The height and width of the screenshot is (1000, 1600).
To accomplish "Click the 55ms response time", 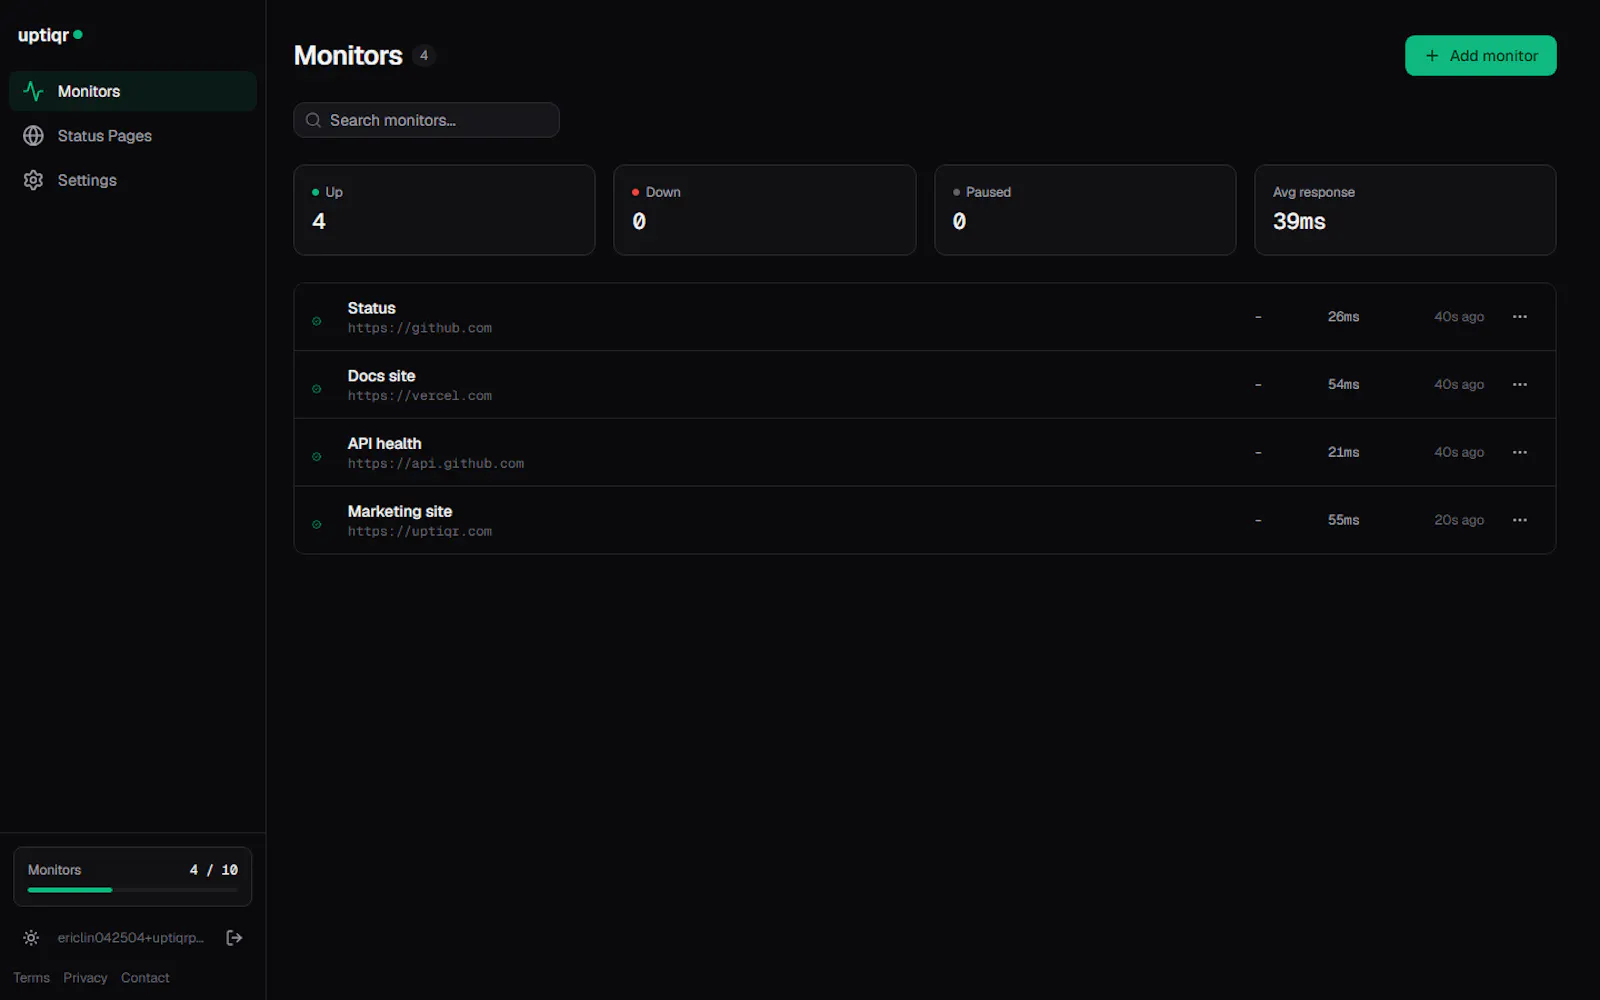I will point(1343,521).
